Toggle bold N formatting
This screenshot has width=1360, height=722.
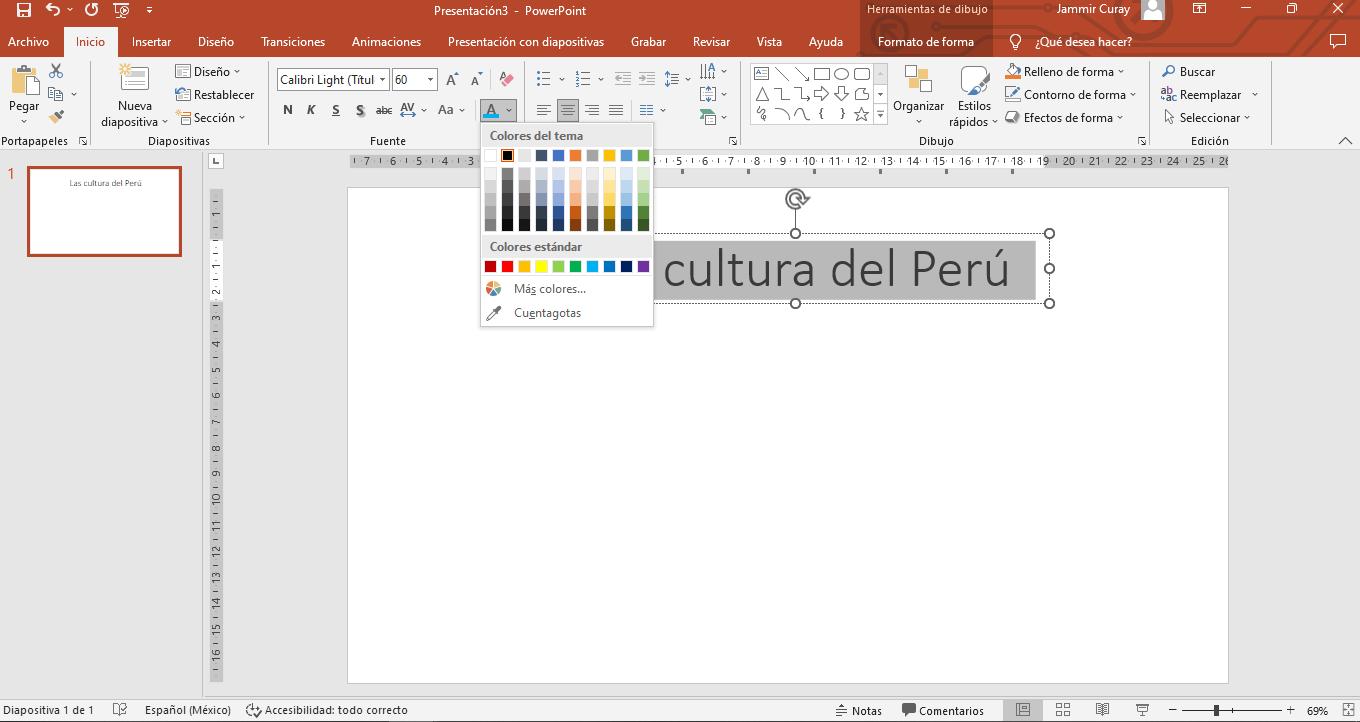pyautogui.click(x=288, y=110)
